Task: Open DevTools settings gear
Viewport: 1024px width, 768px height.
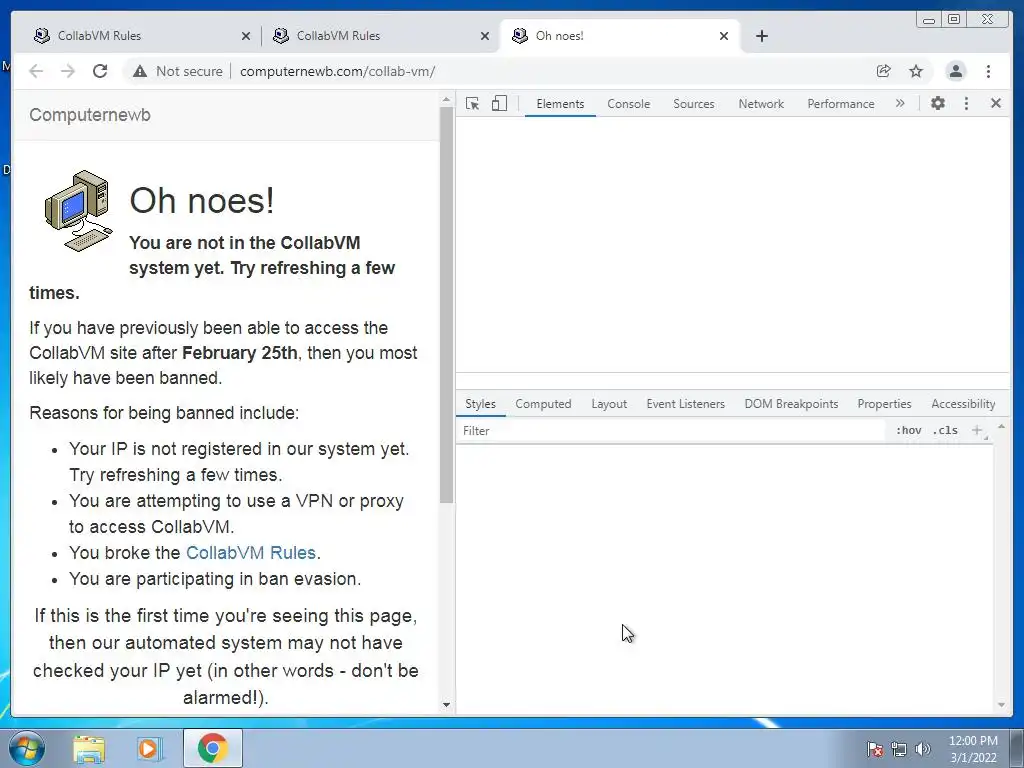Action: [x=938, y=103]
